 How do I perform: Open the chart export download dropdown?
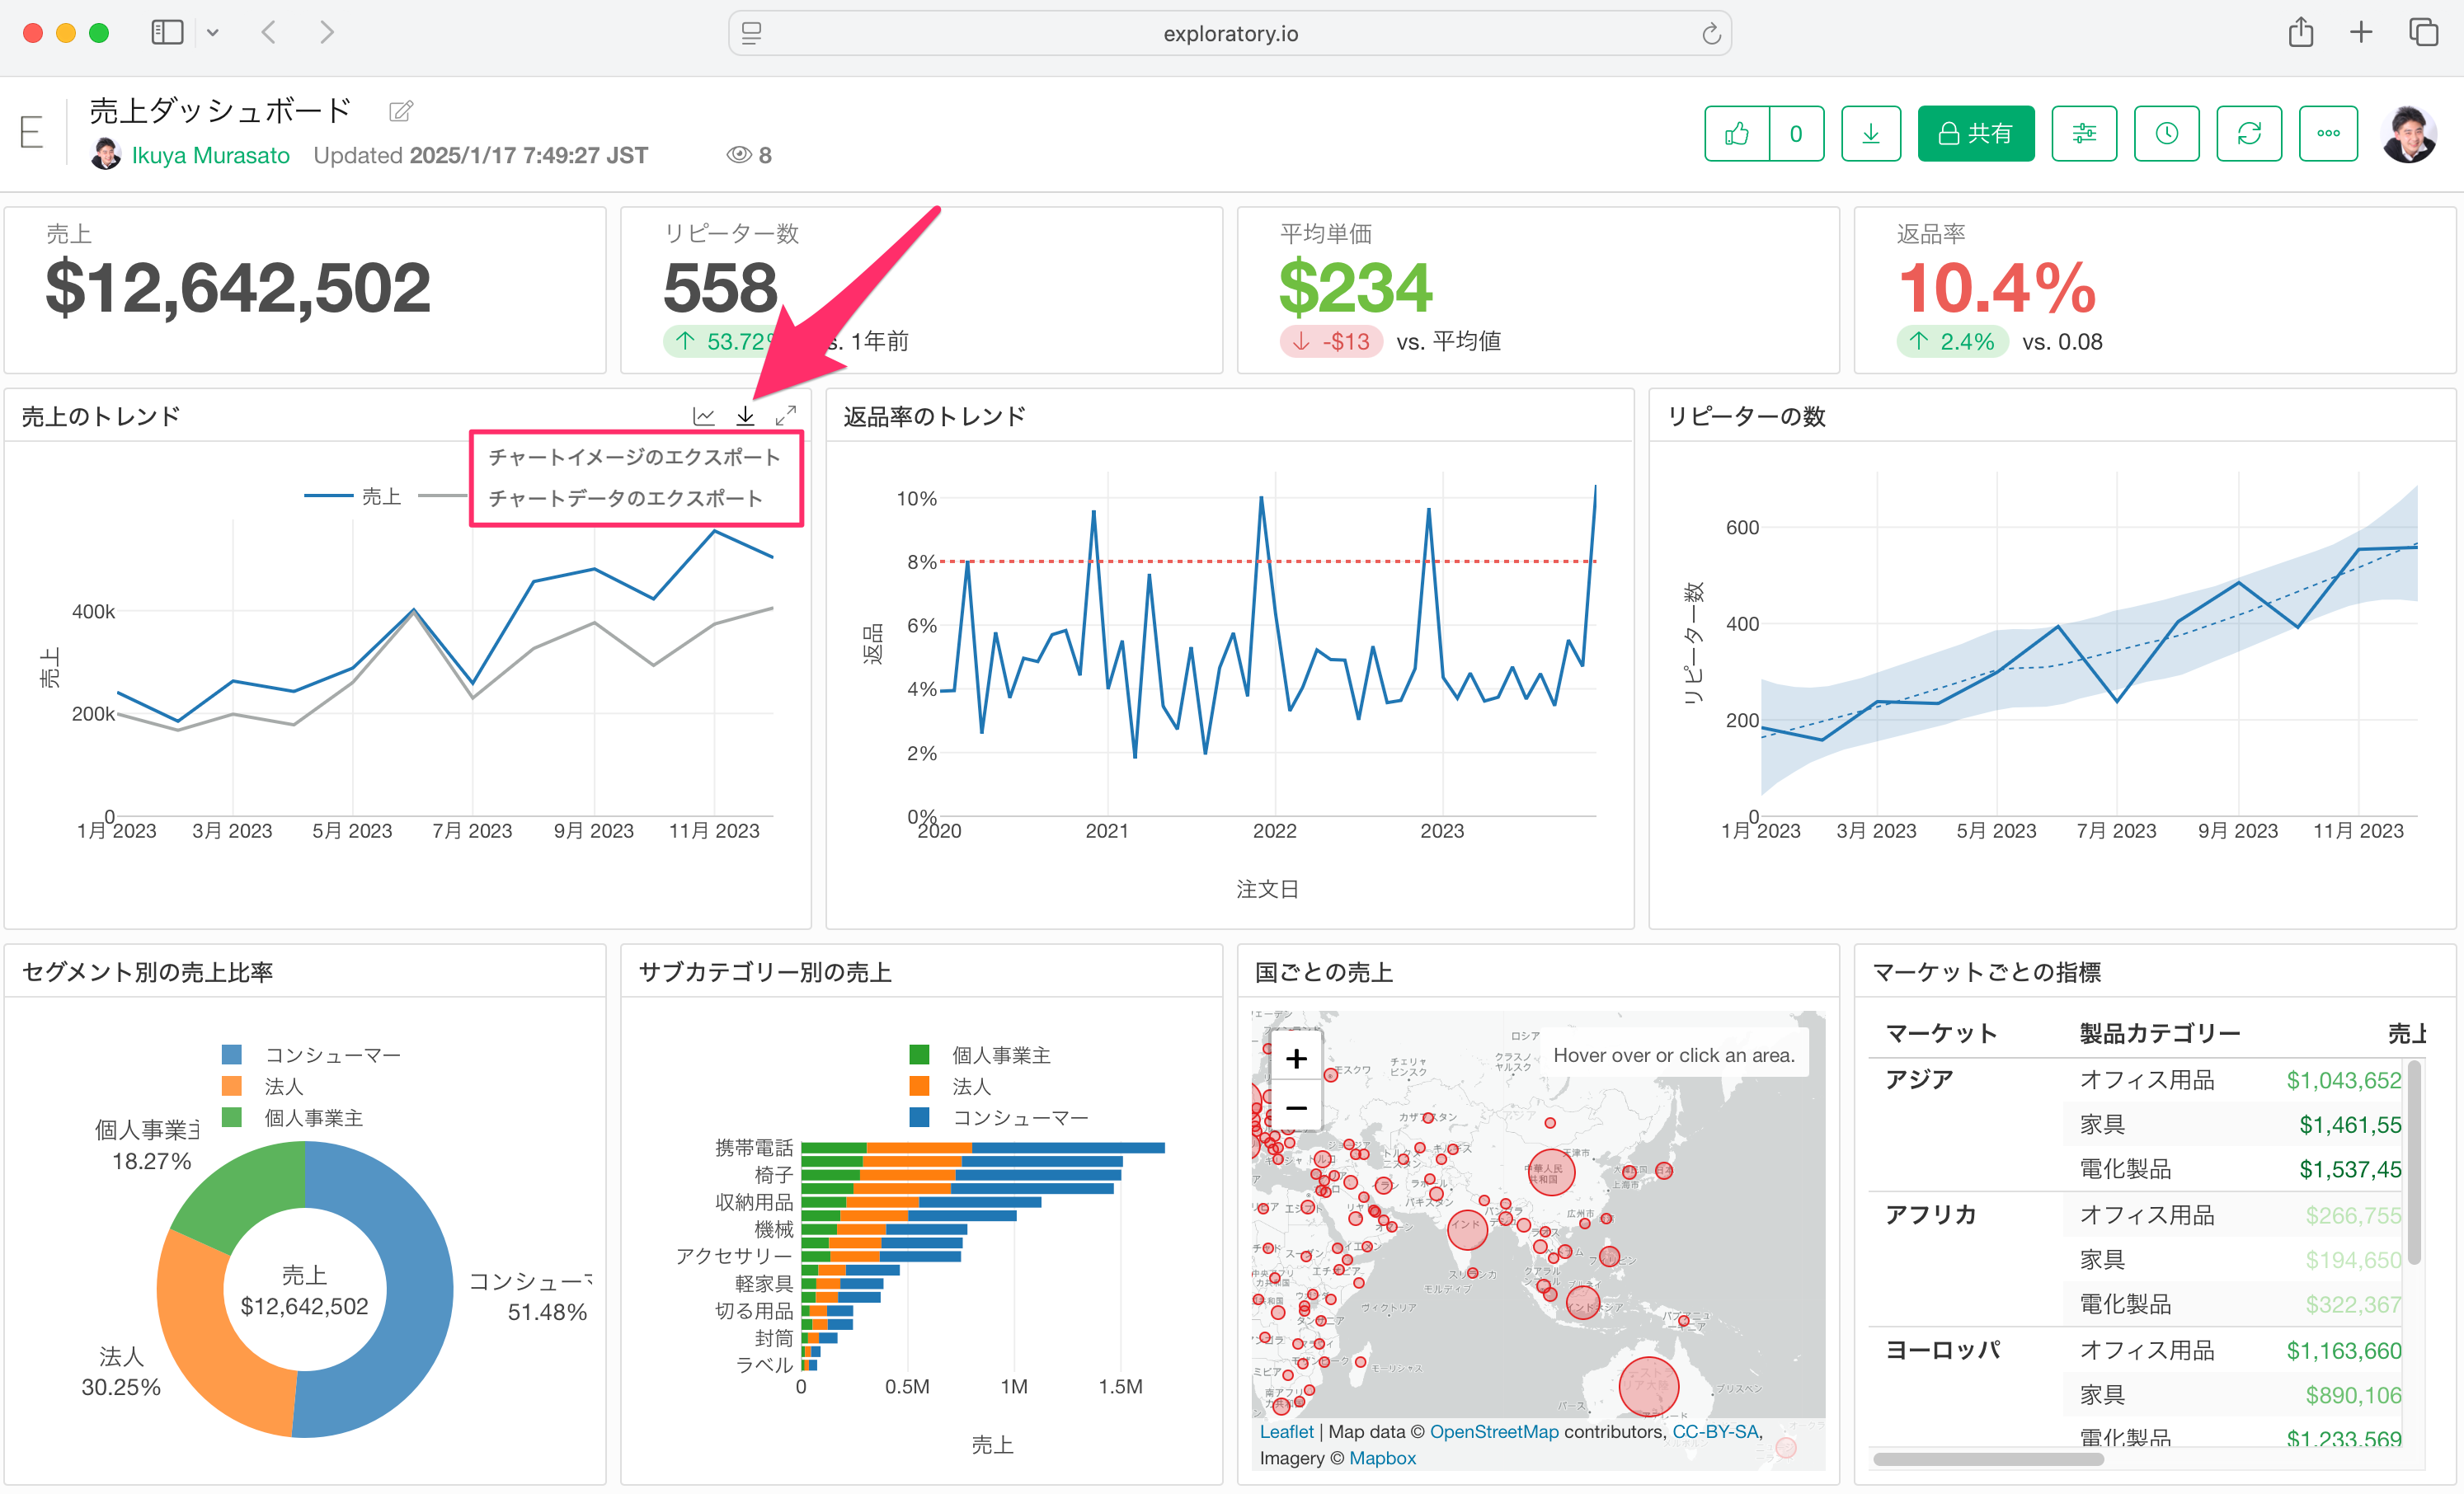point(746,415)
